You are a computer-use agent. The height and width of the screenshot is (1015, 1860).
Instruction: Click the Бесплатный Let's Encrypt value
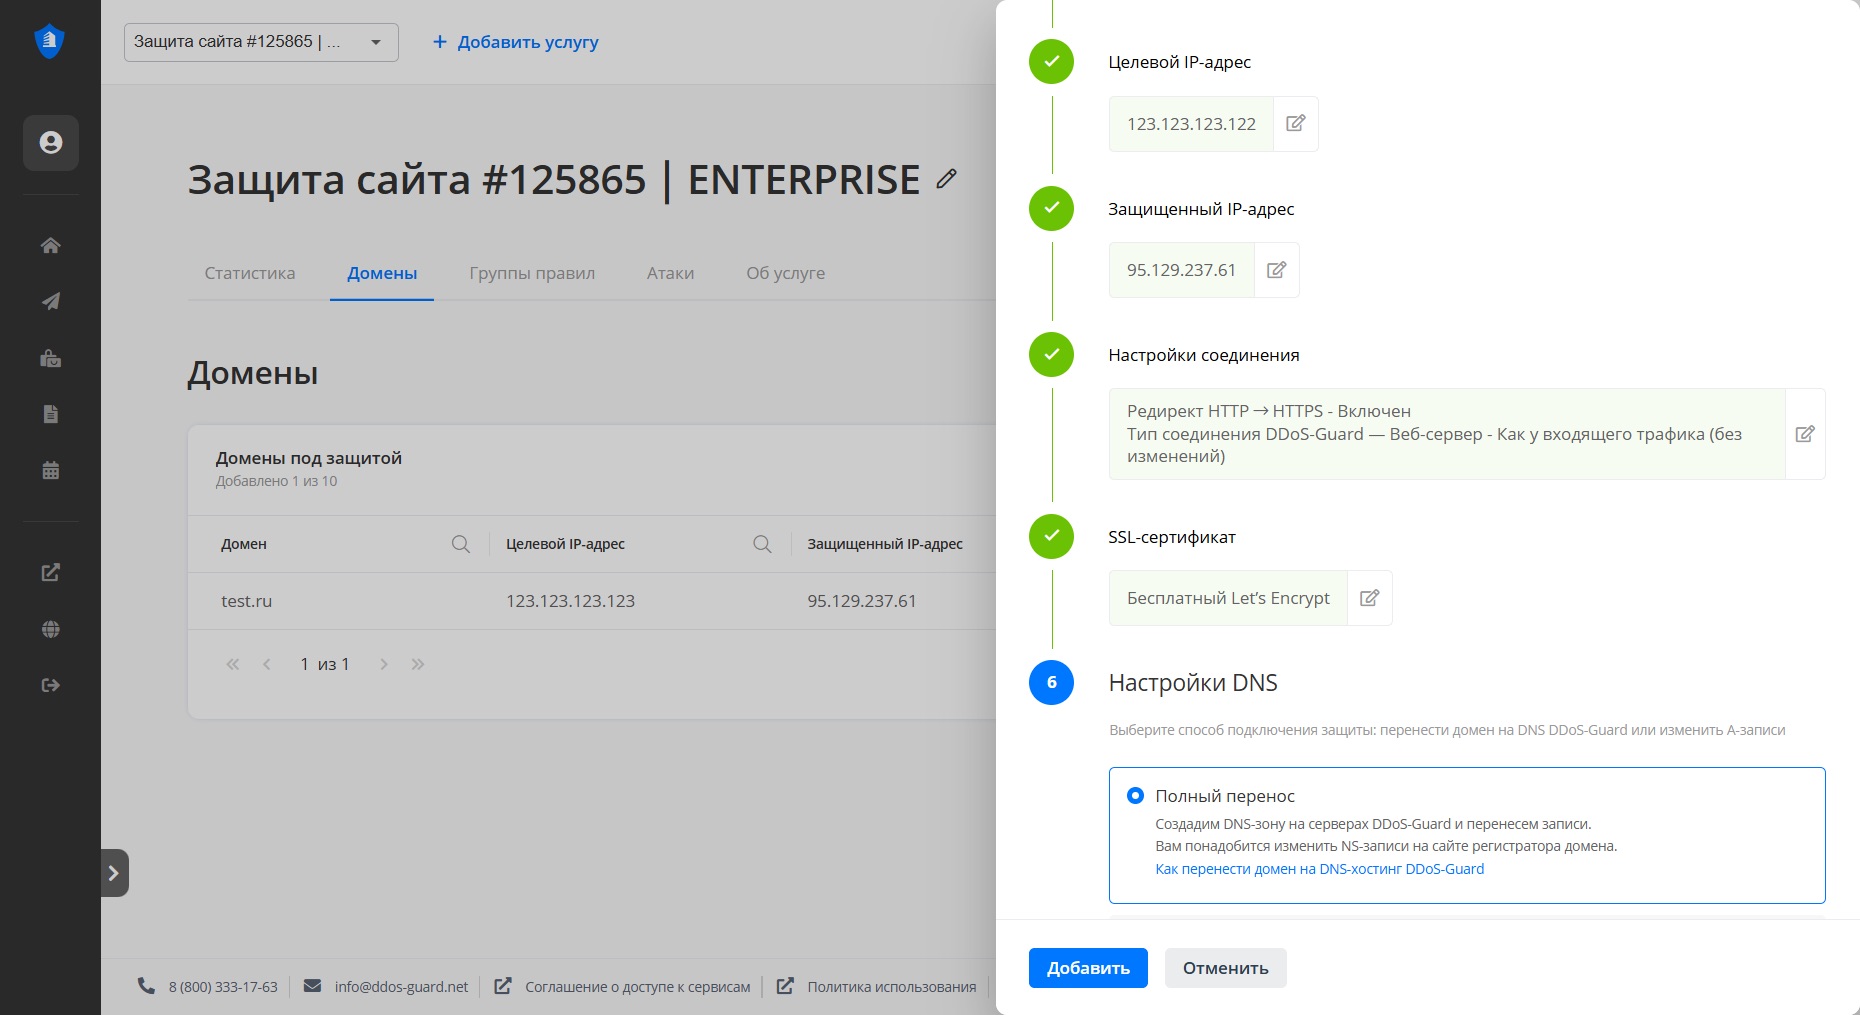point(1228,598)
